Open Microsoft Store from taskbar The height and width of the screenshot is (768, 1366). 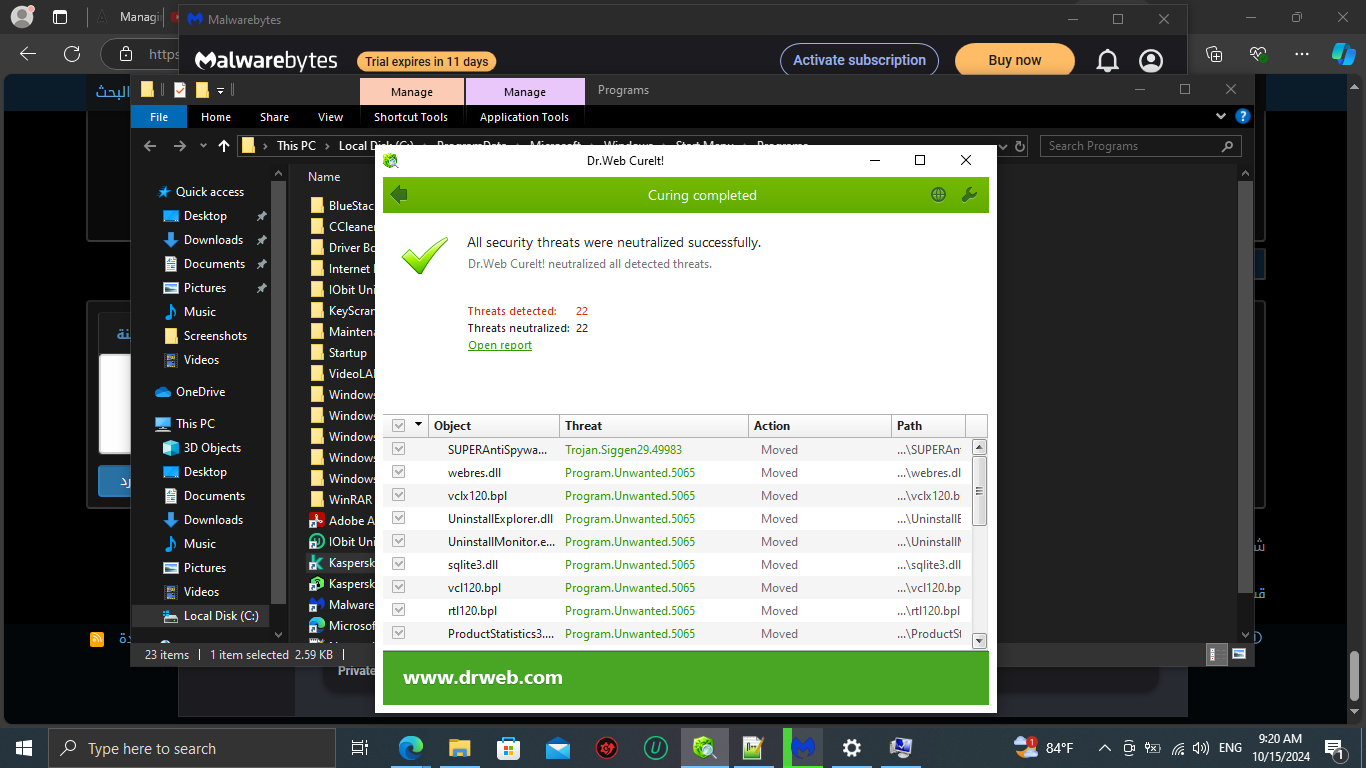point(509,747)
